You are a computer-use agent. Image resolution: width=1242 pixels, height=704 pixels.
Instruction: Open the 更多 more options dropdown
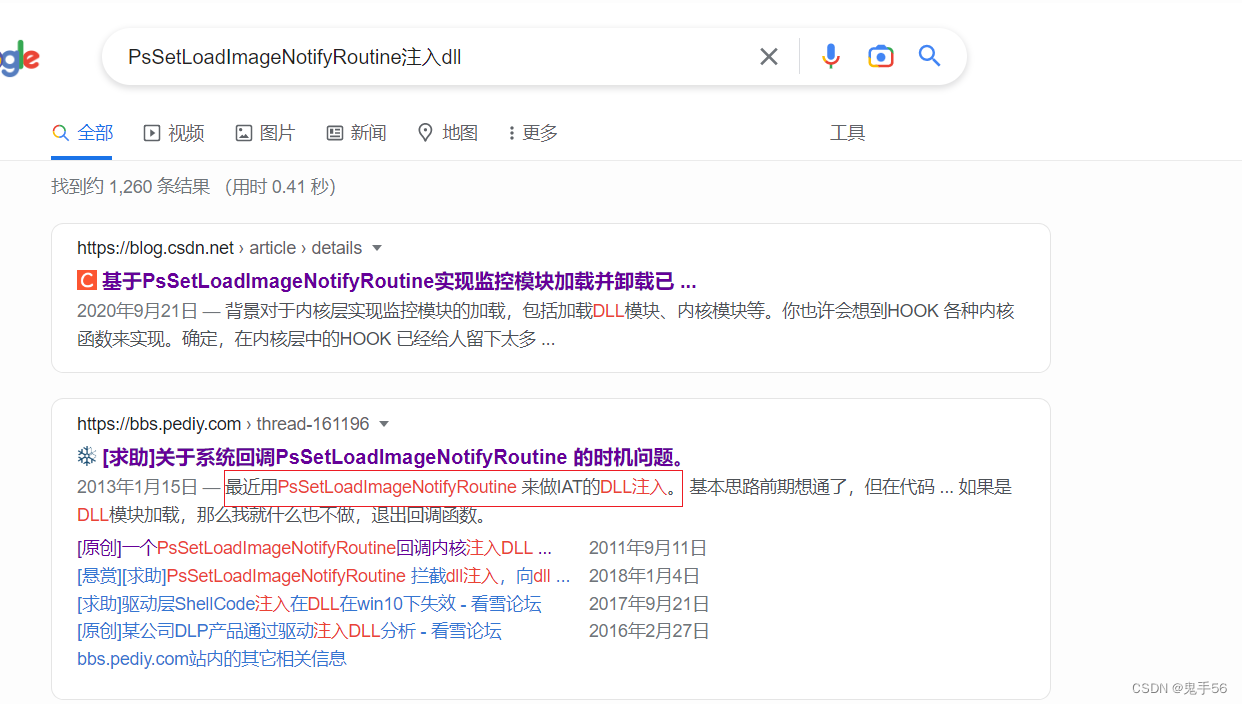(x=530, y=132)
